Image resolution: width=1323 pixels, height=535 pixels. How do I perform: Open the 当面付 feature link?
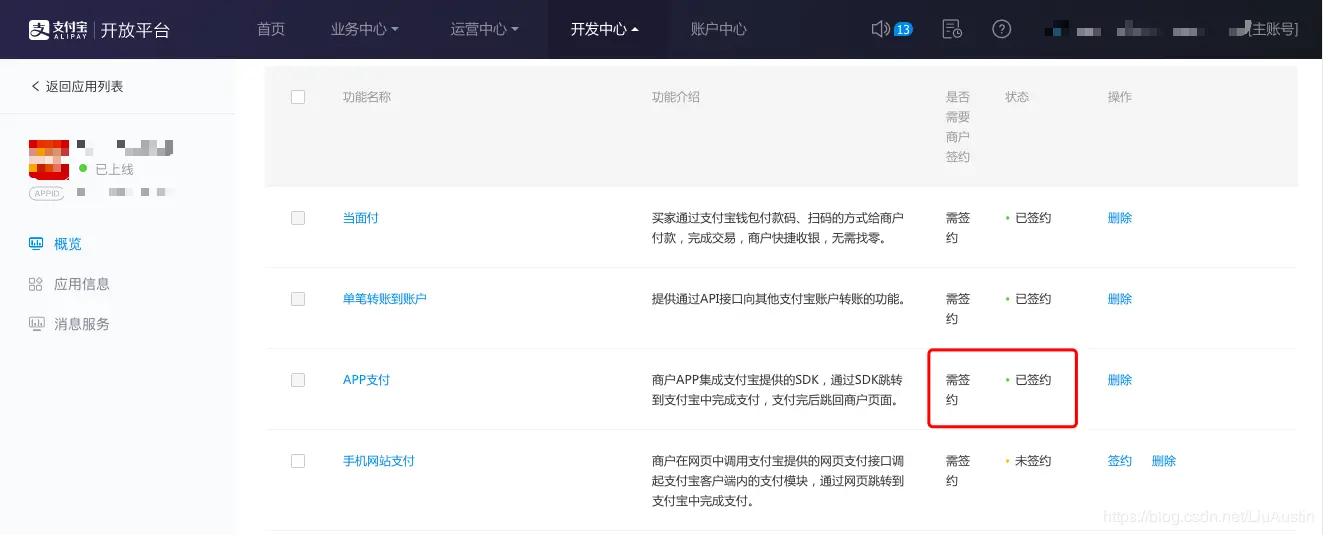[361, 218]
